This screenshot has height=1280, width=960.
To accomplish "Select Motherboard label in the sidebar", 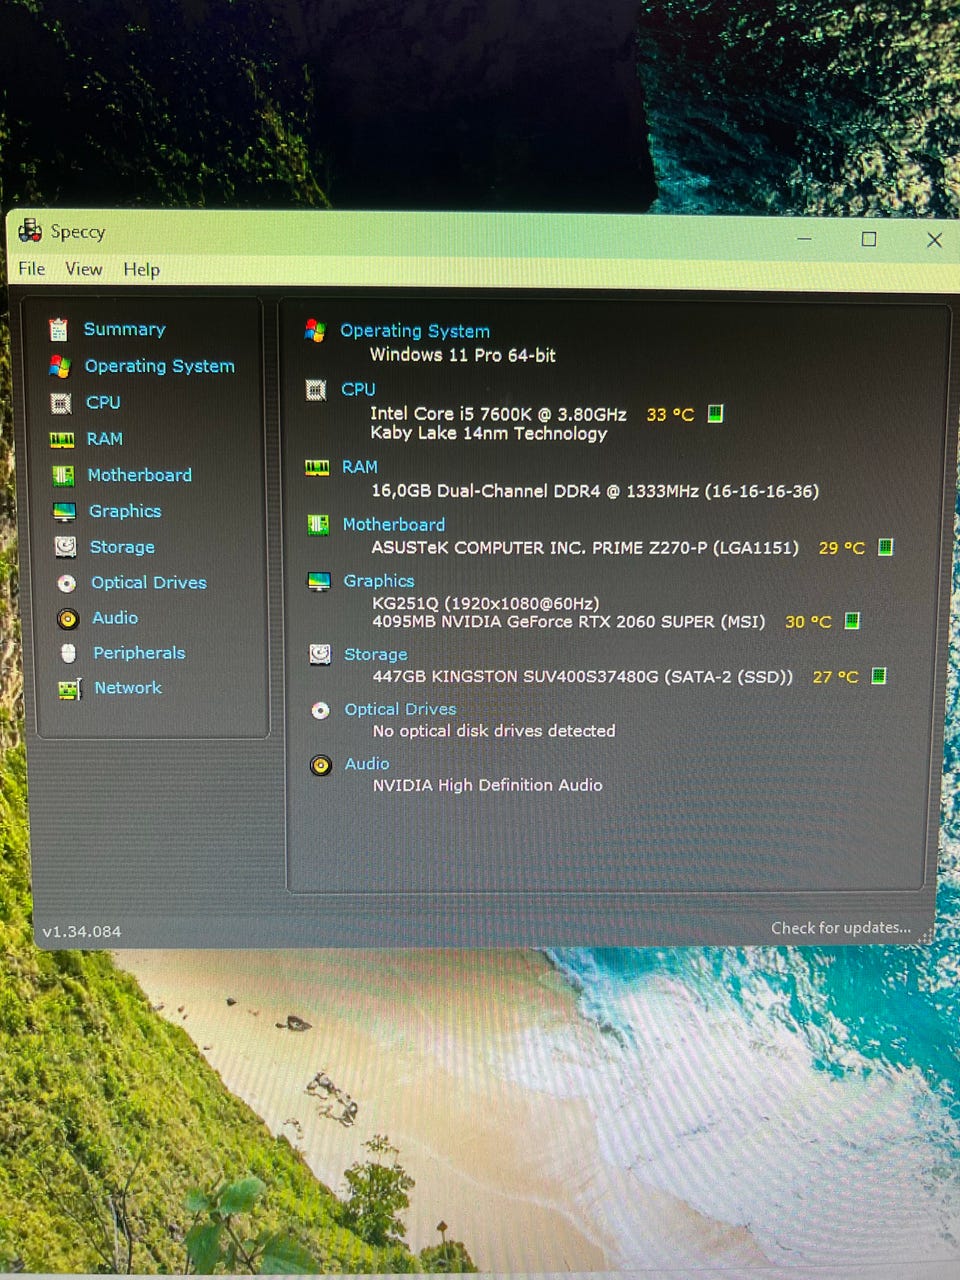I will pos(140,475).
